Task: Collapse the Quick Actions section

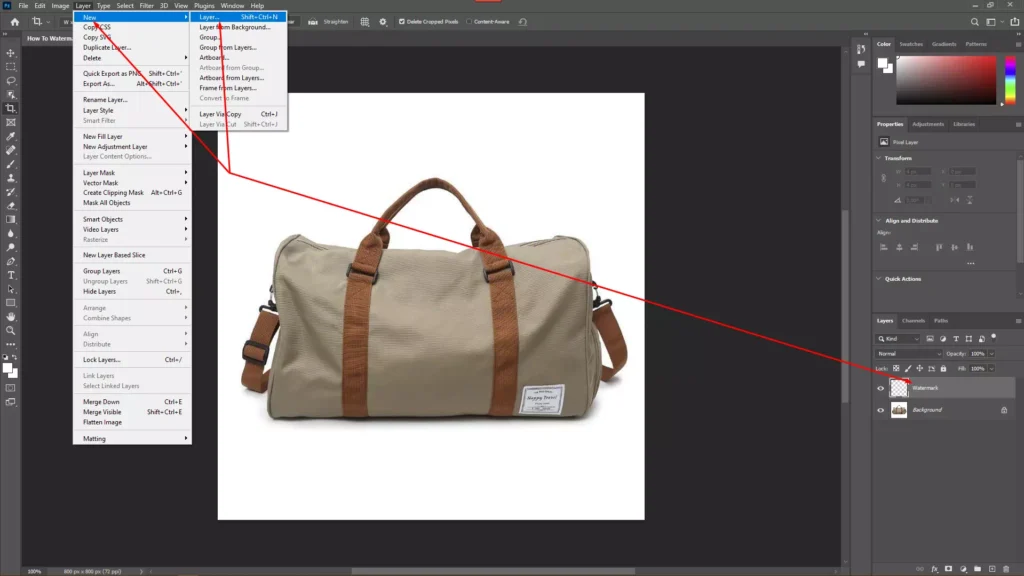Action: pyautogui.click(x=878, y=279)
